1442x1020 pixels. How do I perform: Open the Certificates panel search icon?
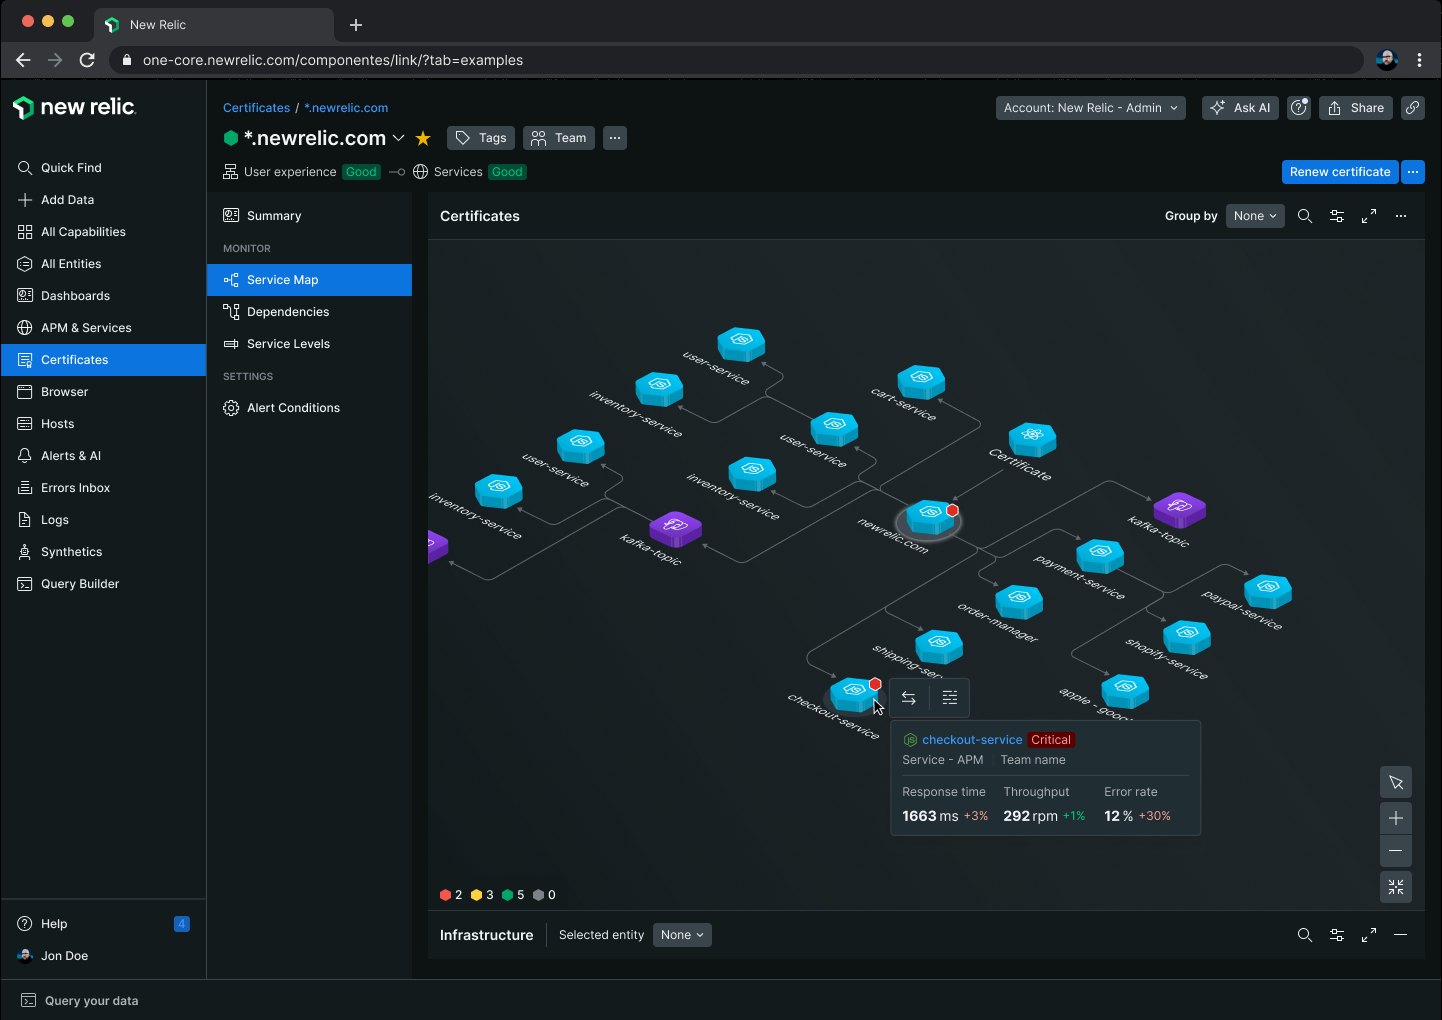(x=1305, y=216)
